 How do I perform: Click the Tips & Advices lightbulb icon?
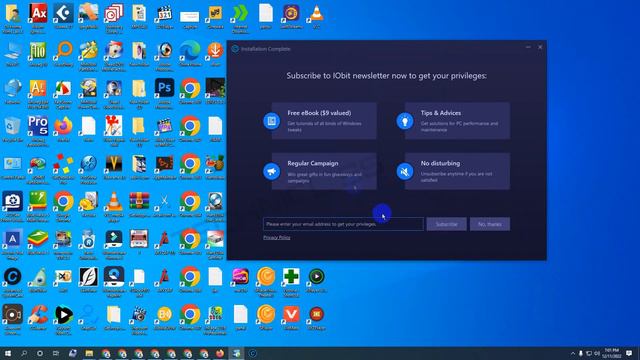[405, 121]
